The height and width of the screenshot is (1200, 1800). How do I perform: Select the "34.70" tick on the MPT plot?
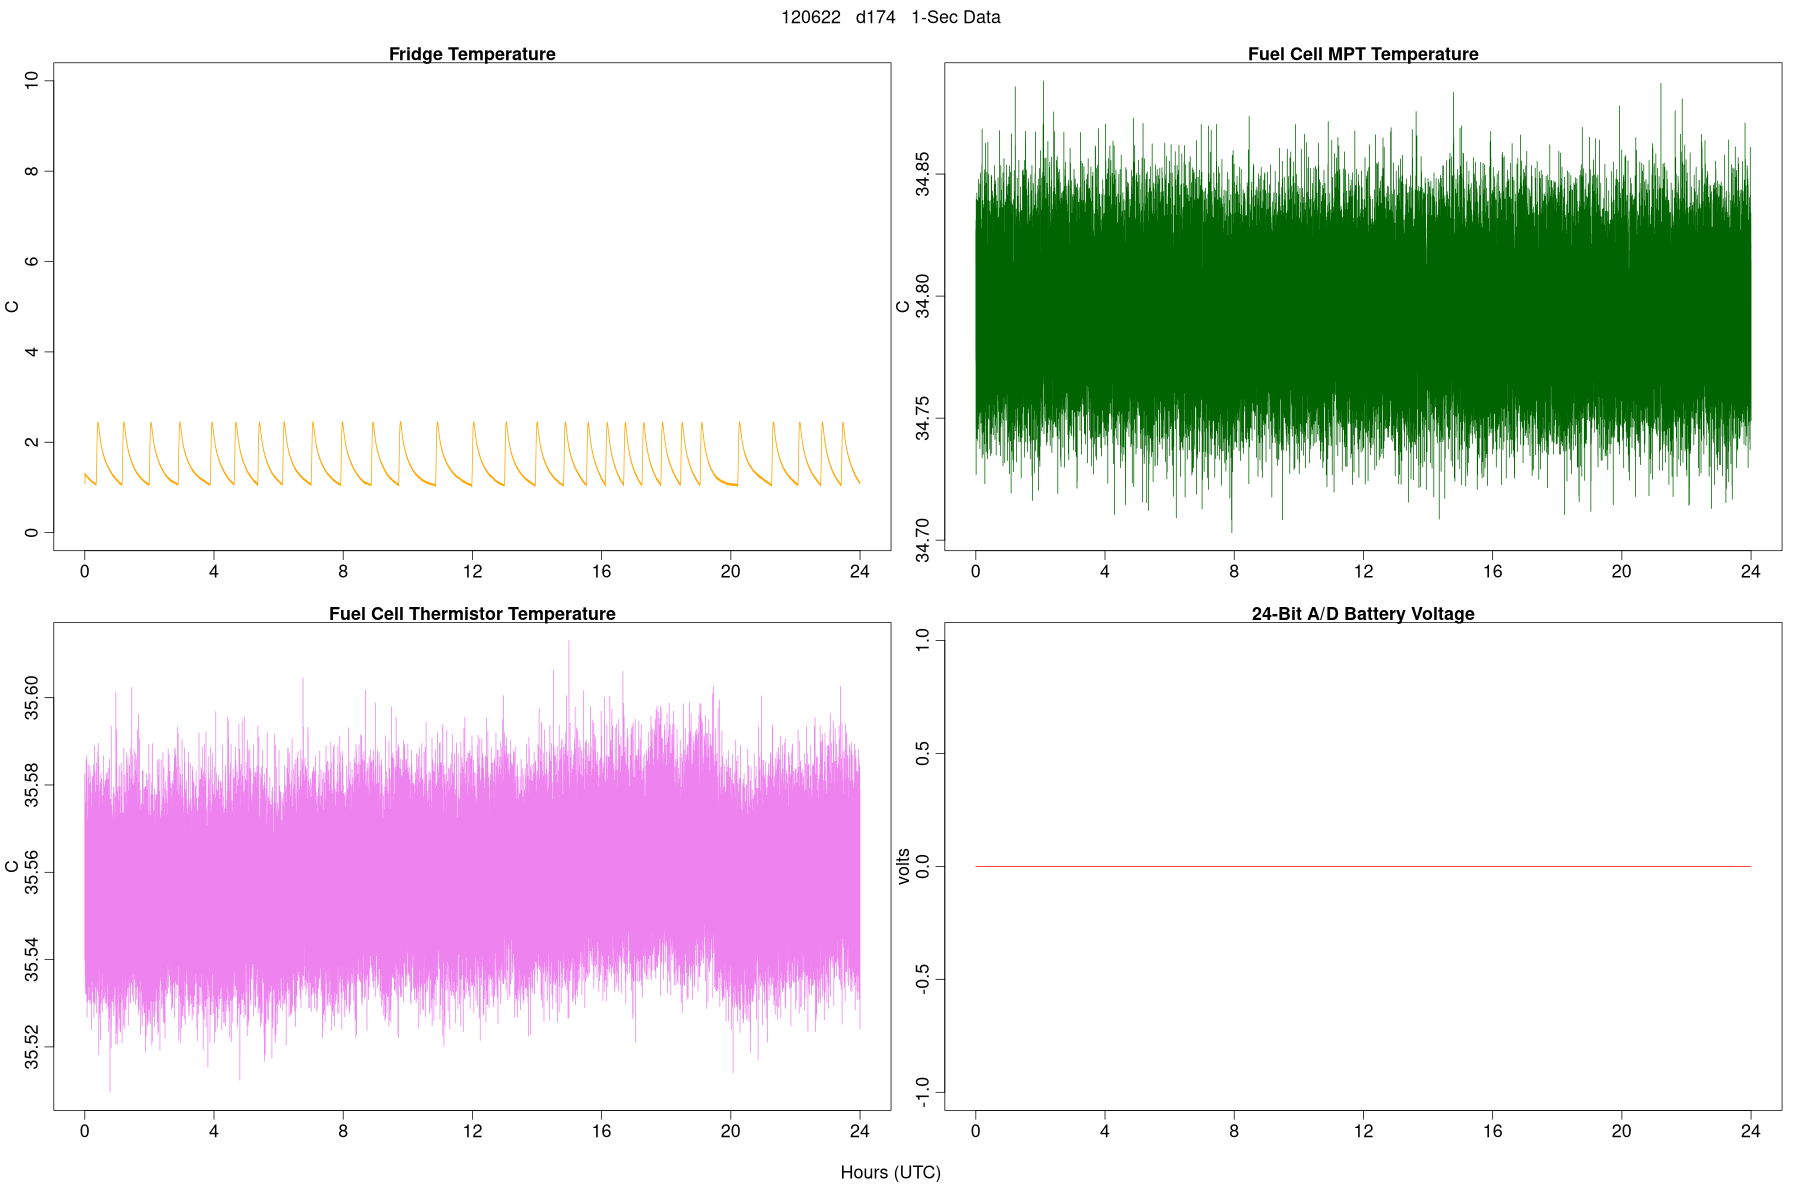923,540
